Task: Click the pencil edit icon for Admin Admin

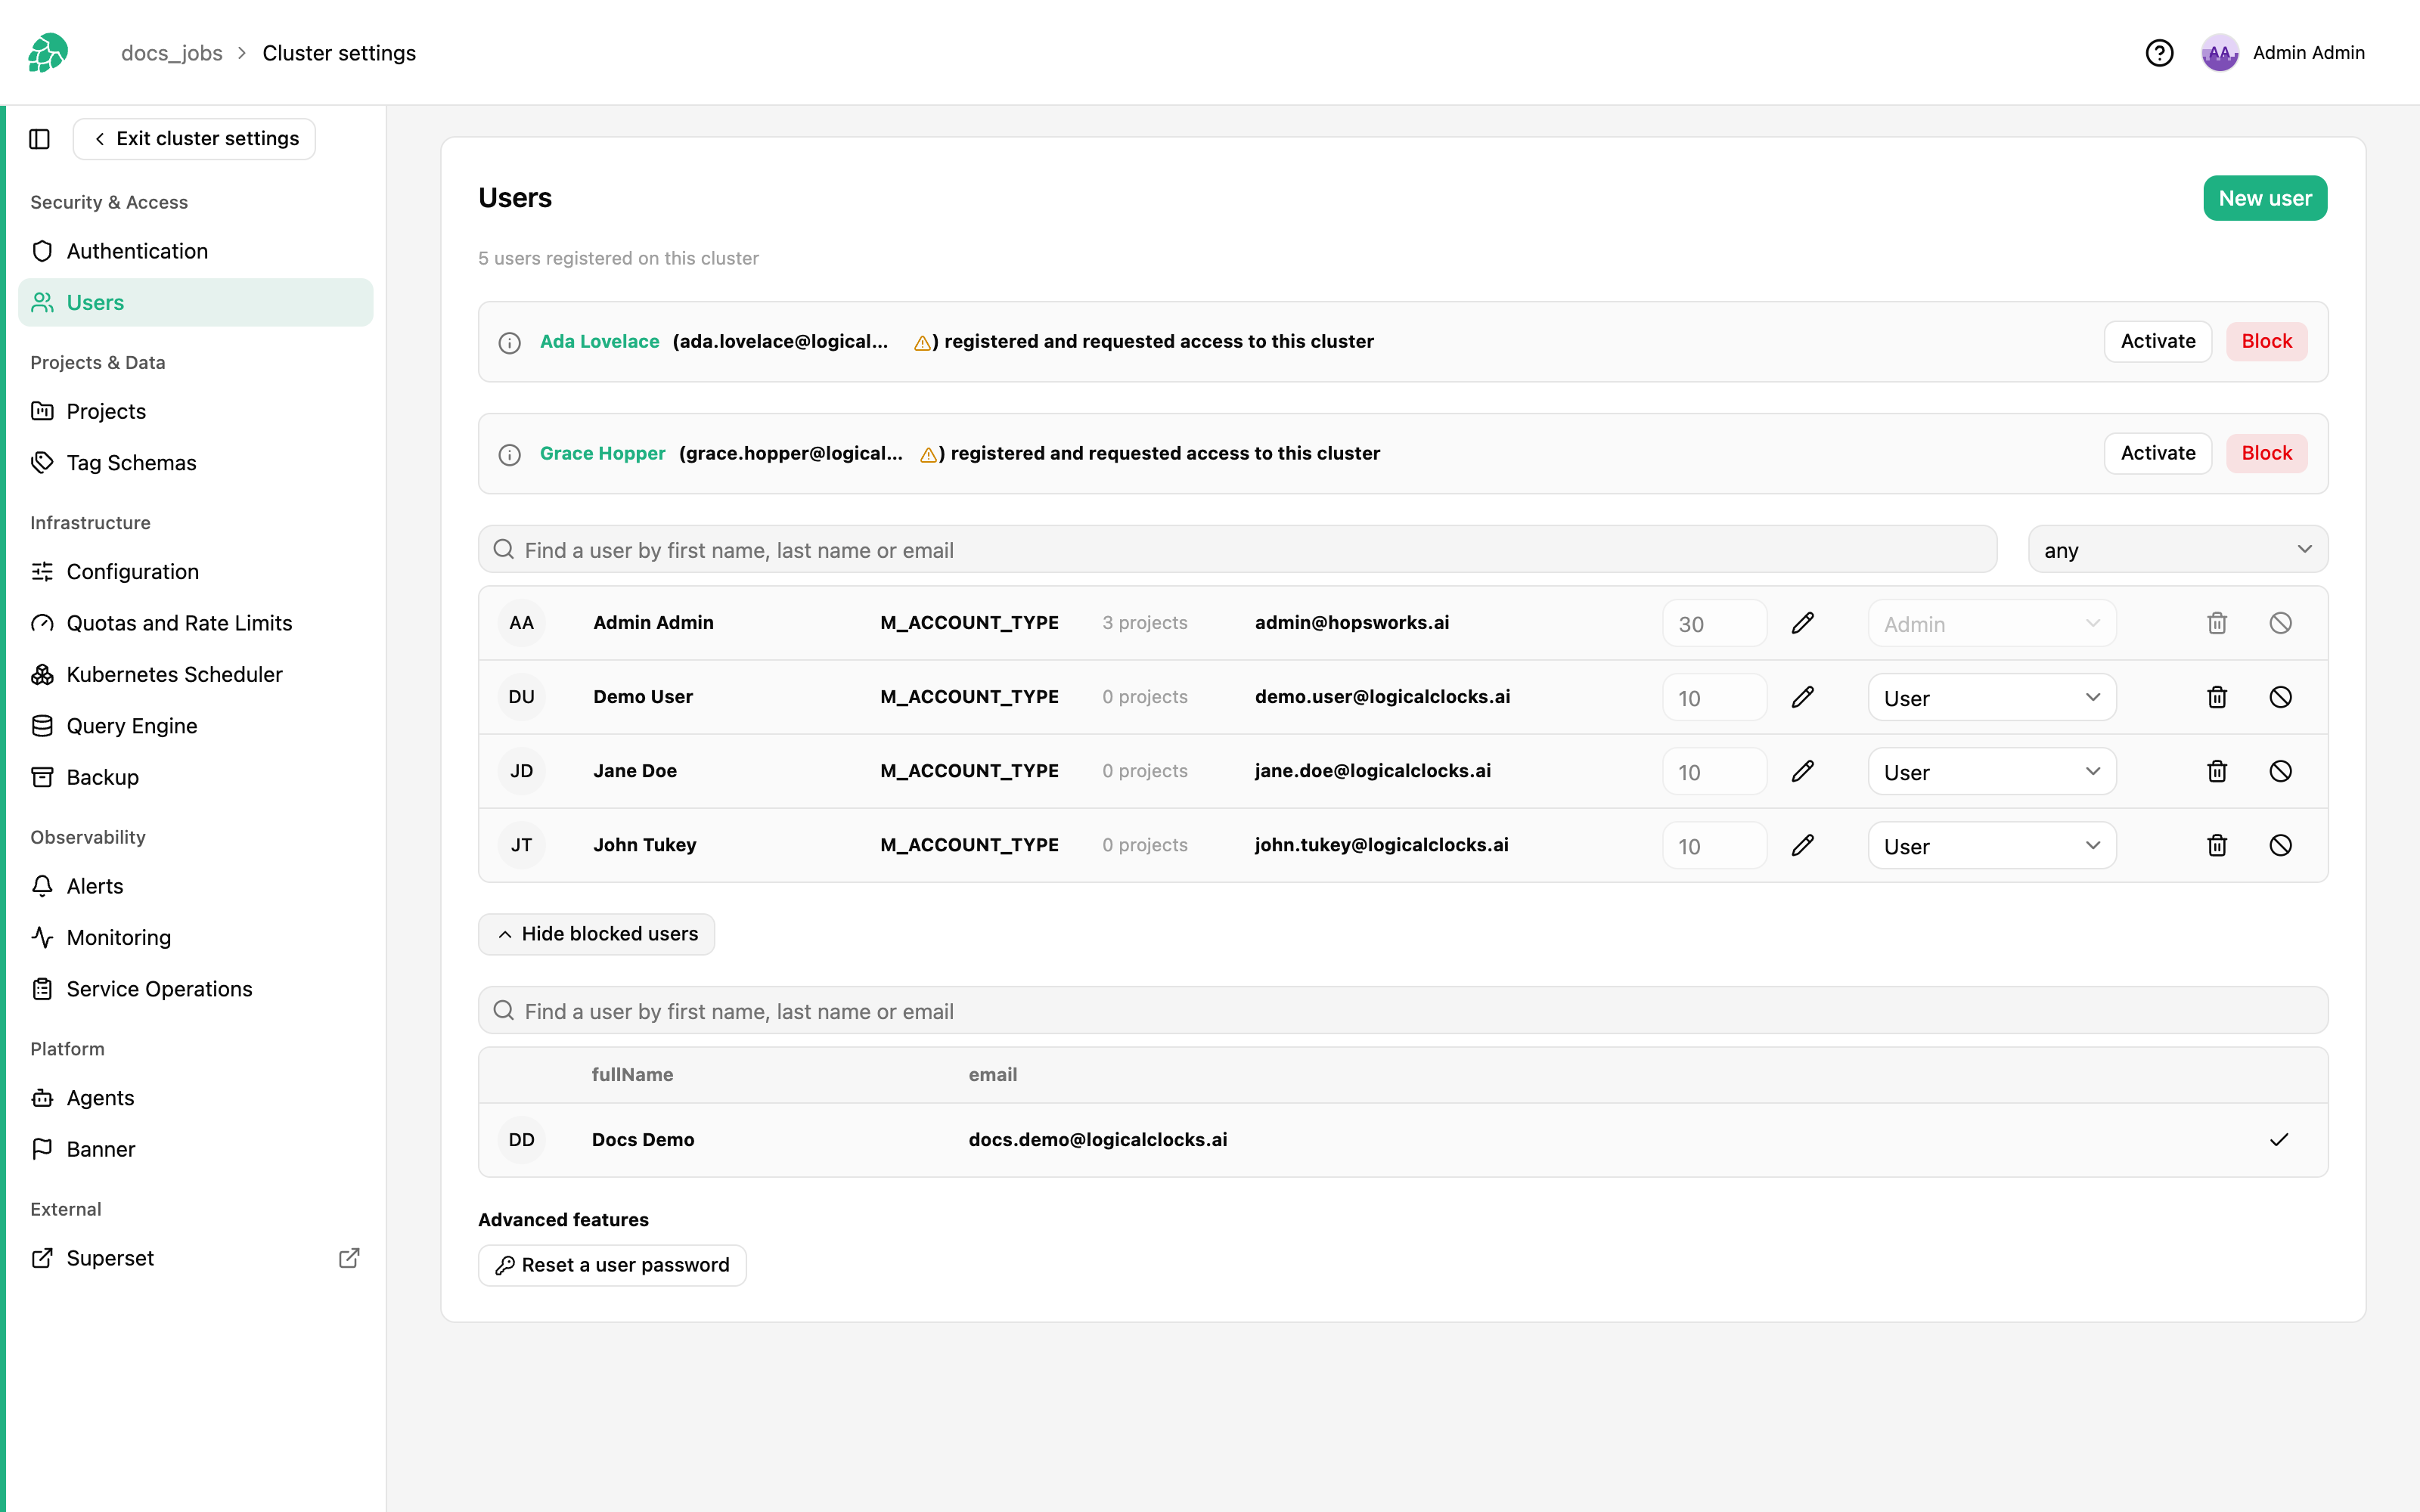Action: pyautogui.click(x=1802, y=623)
